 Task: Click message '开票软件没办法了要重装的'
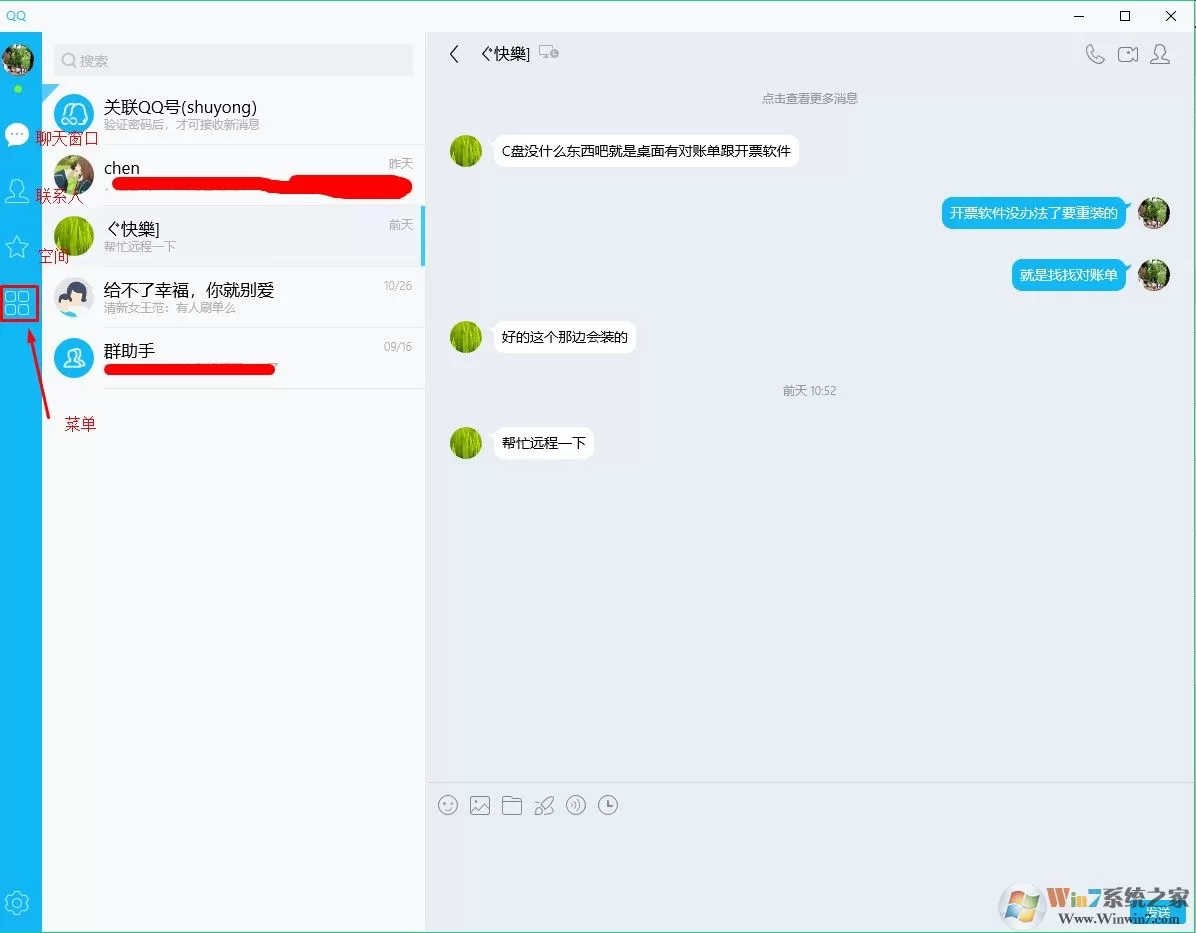(x=1034, y=213)
